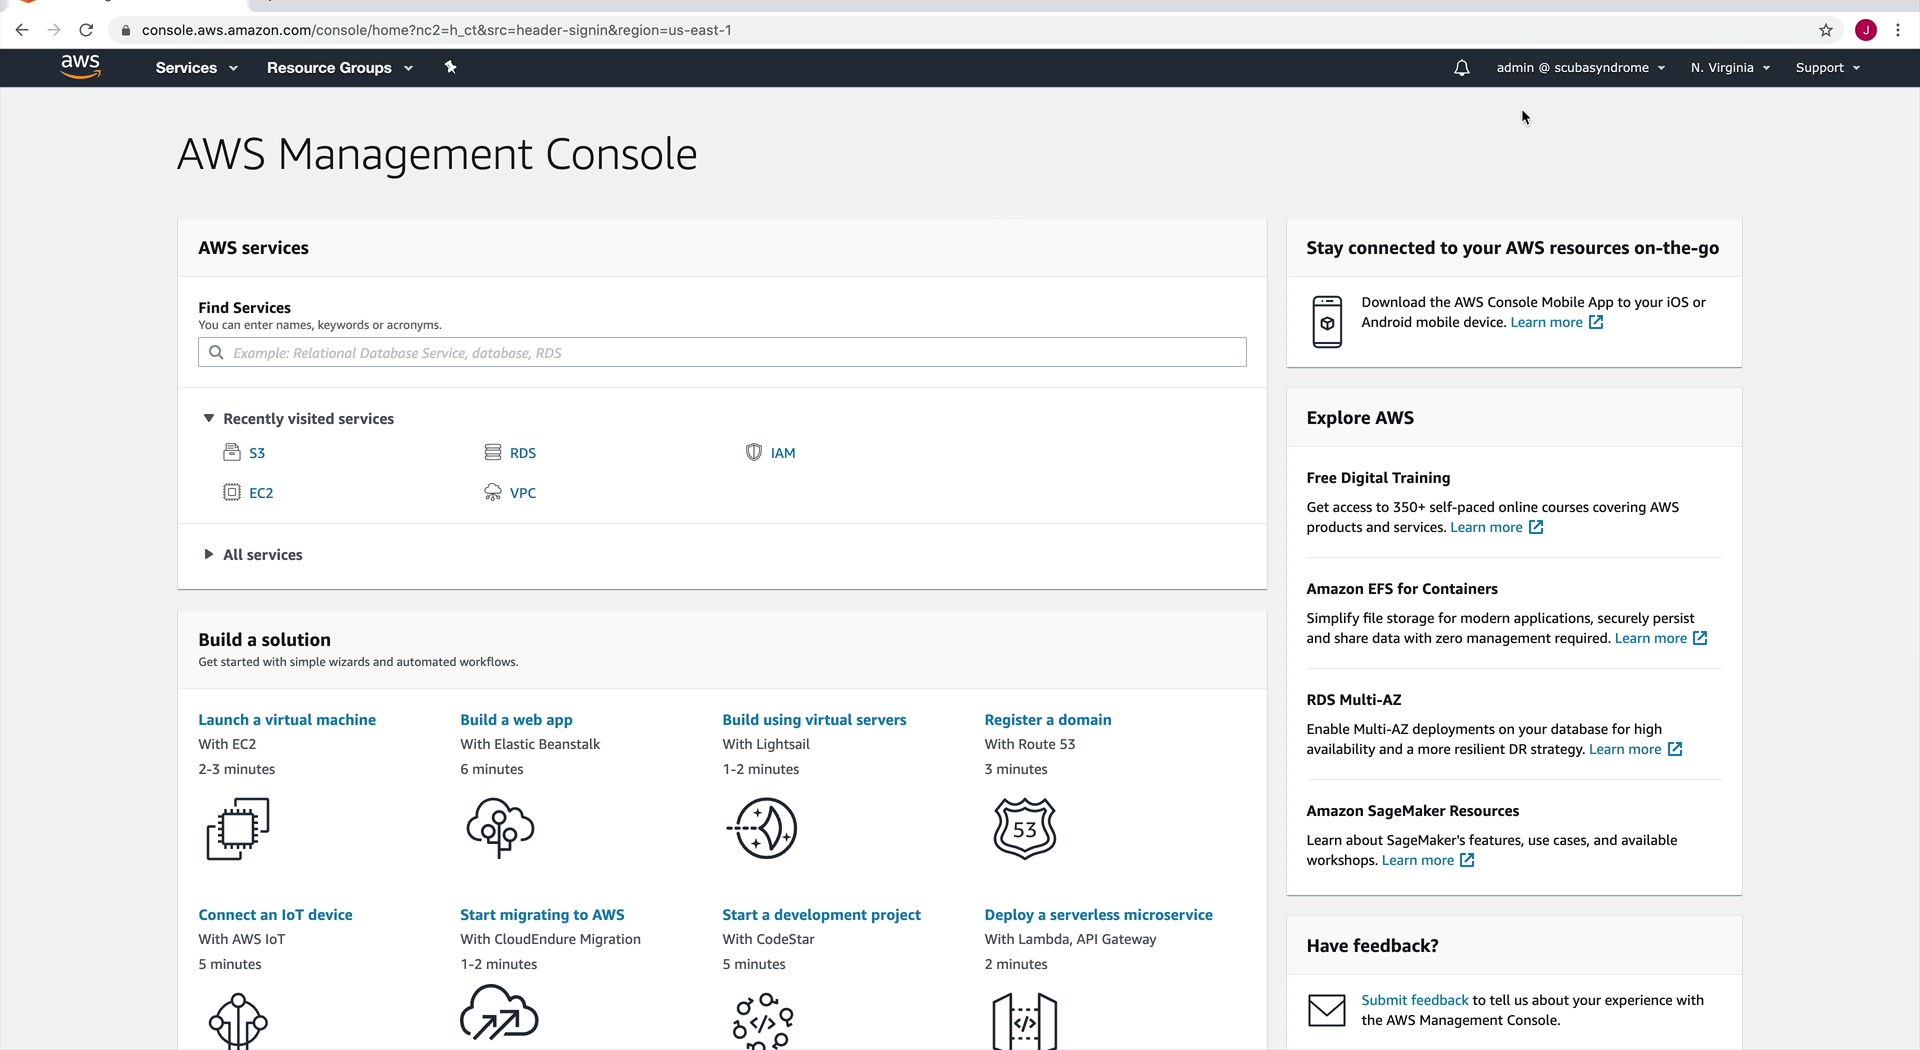
Task: Open the Services dropdown menu
Action: pyautogui.click(x=197, y=68)
